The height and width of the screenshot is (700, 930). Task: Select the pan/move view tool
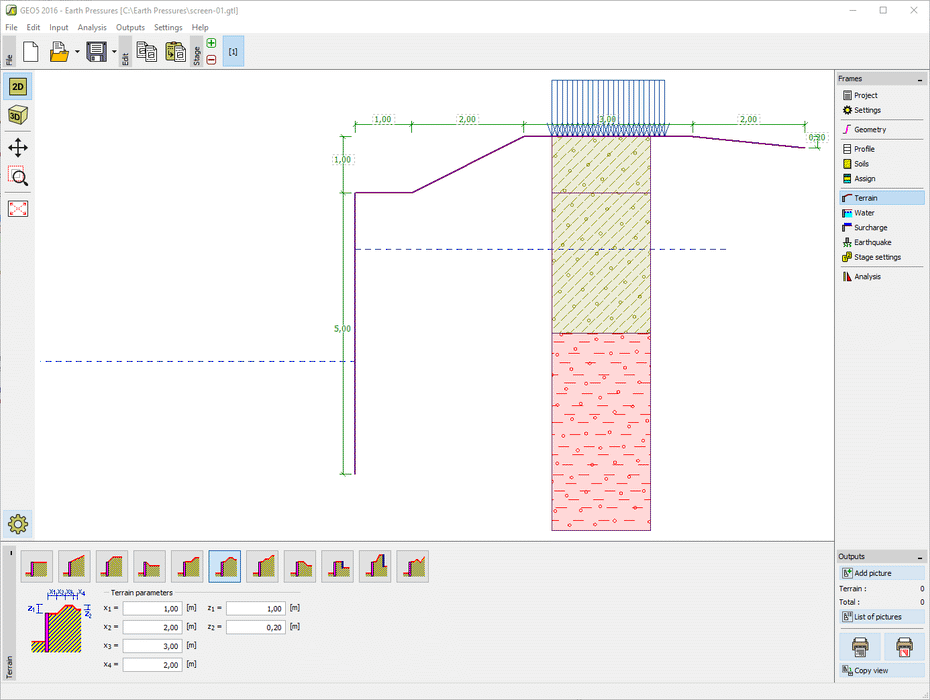18,148
